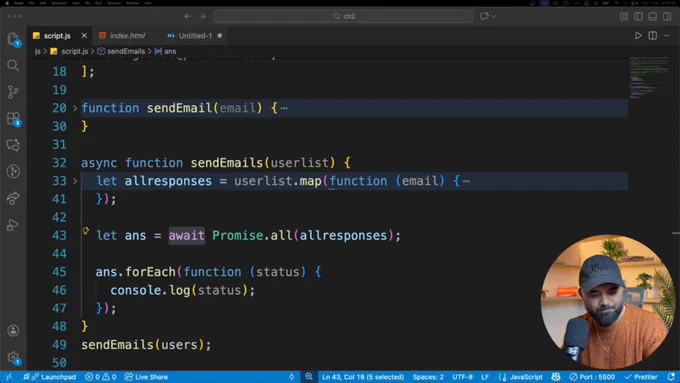Open notifications bell in status bar
The image size is (680, 383).
671,376
